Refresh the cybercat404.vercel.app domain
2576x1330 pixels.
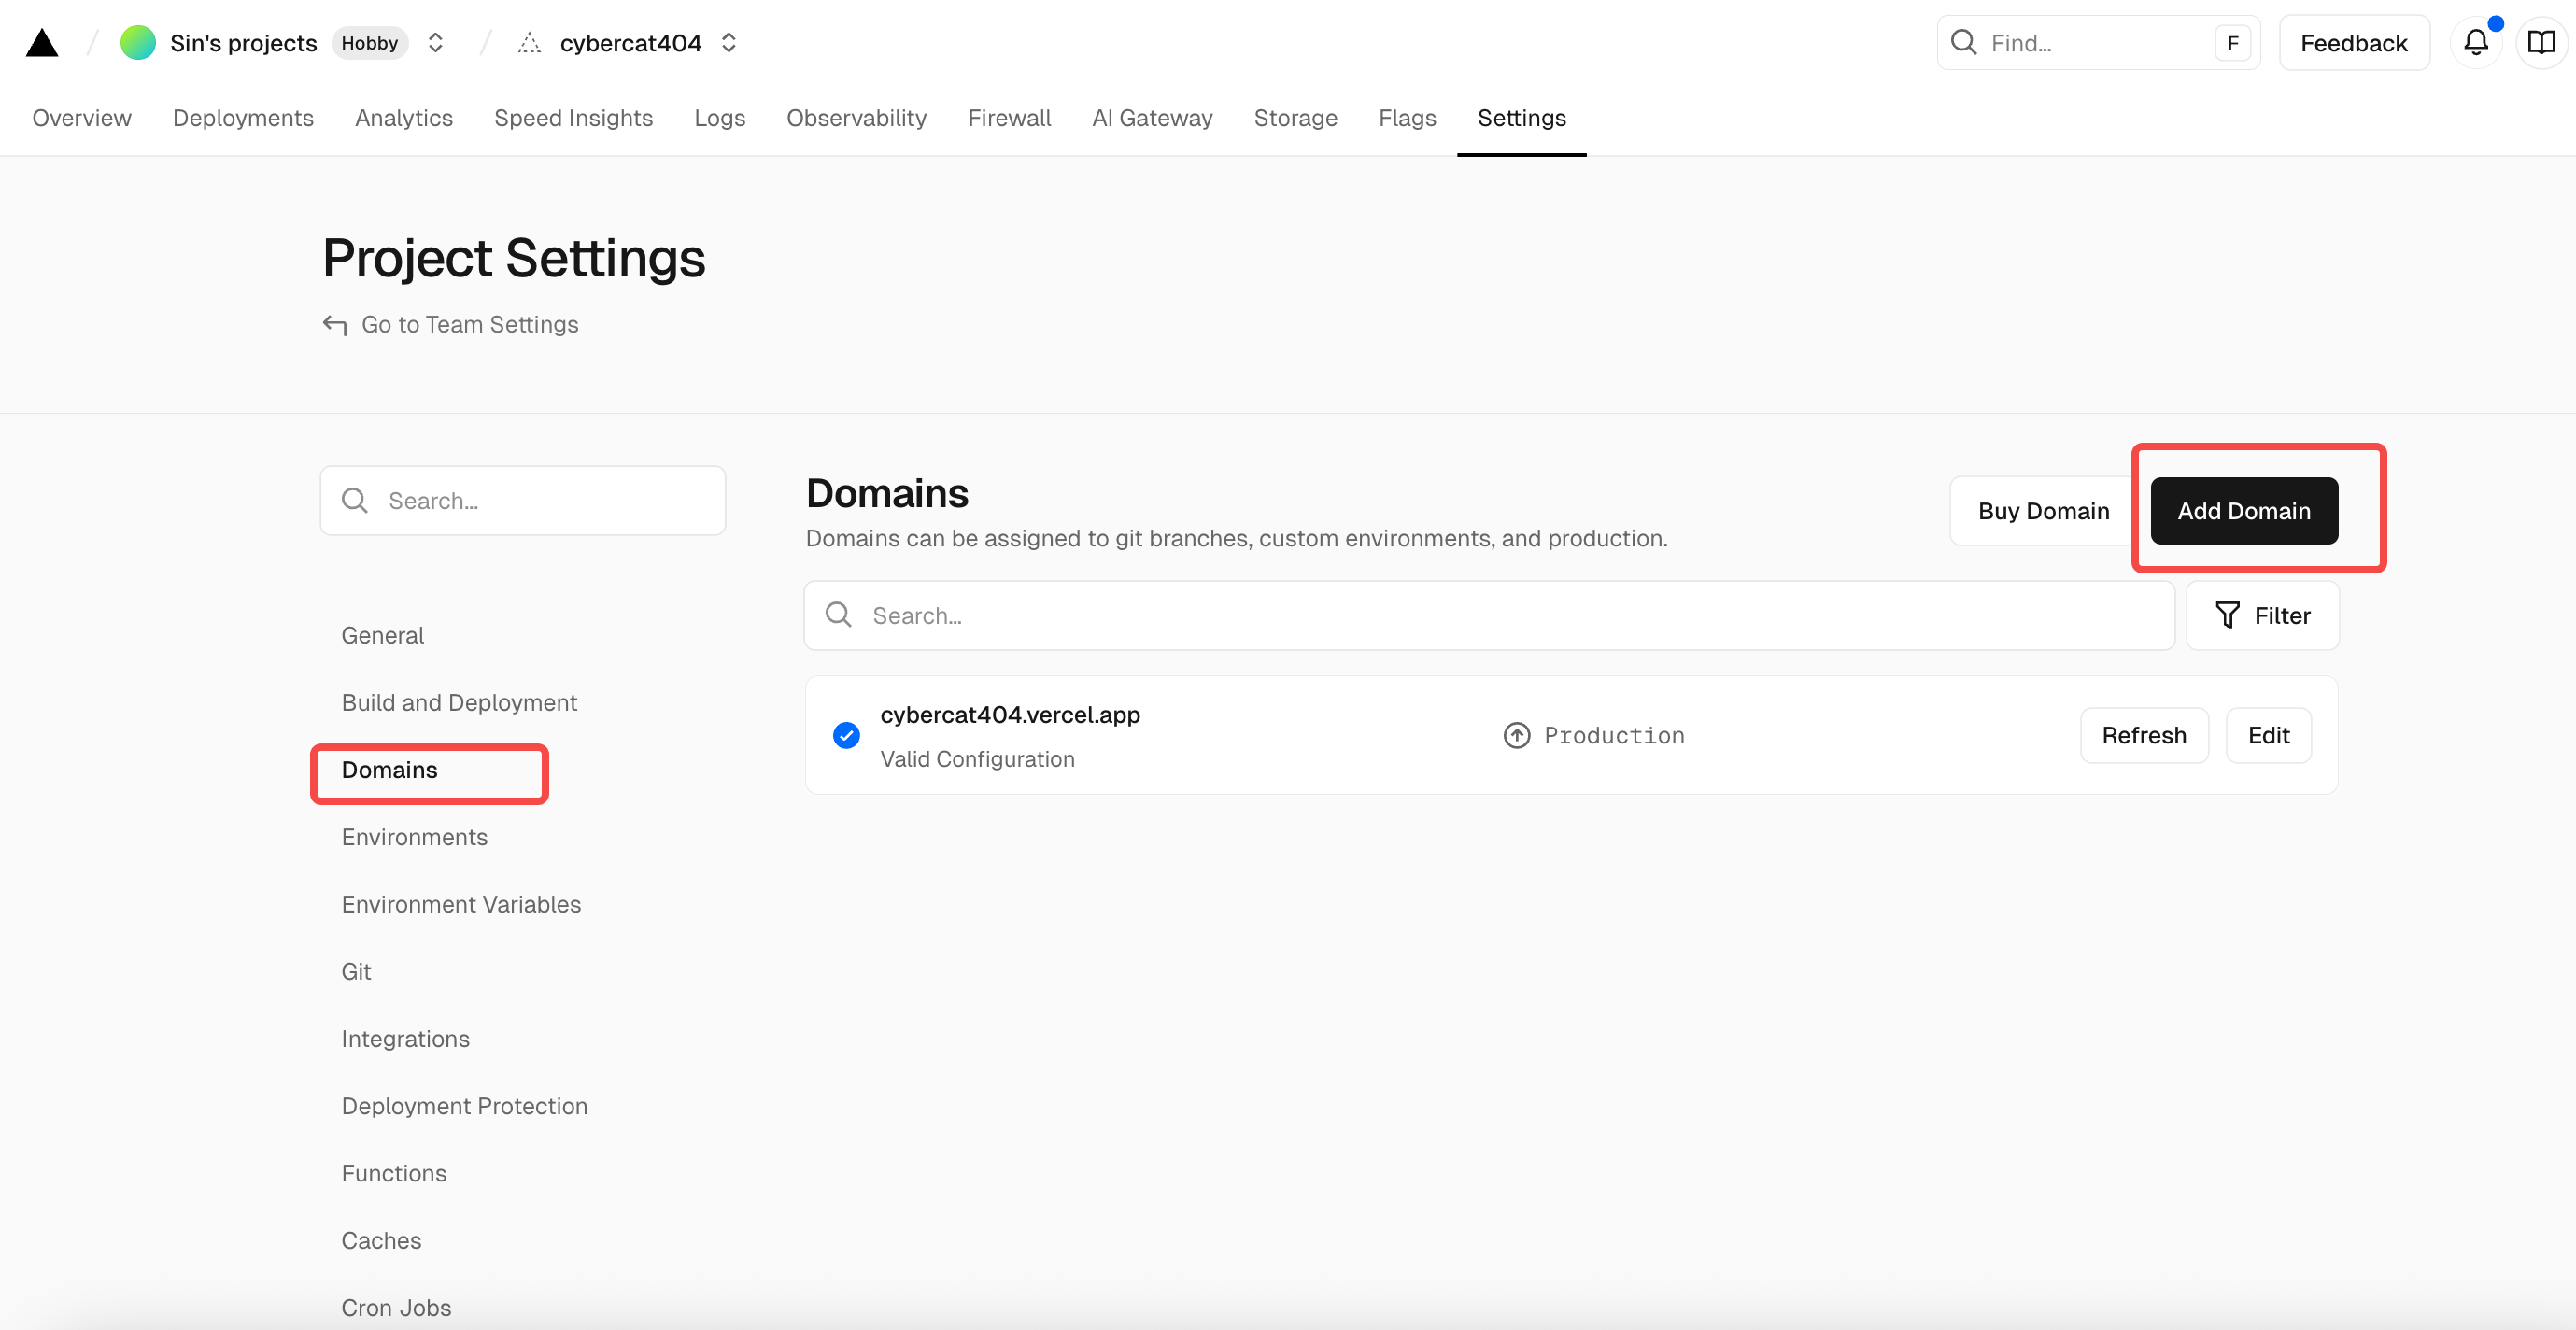[x=2144, y=736]
